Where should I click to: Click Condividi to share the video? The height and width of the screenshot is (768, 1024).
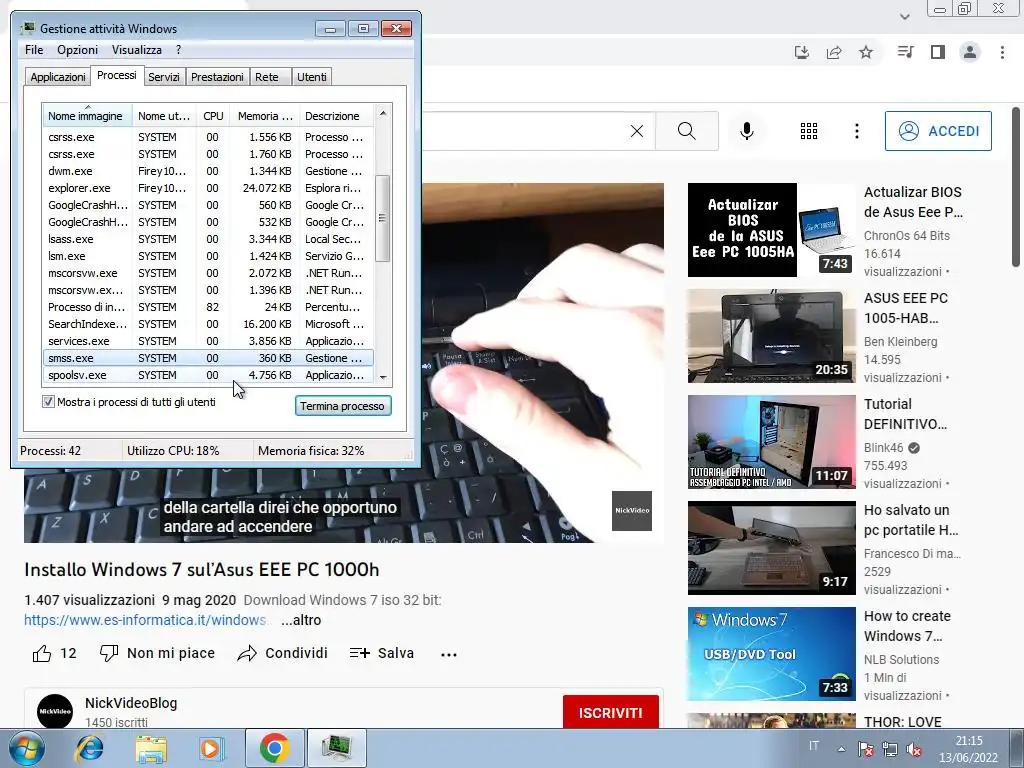coord(282,653)
